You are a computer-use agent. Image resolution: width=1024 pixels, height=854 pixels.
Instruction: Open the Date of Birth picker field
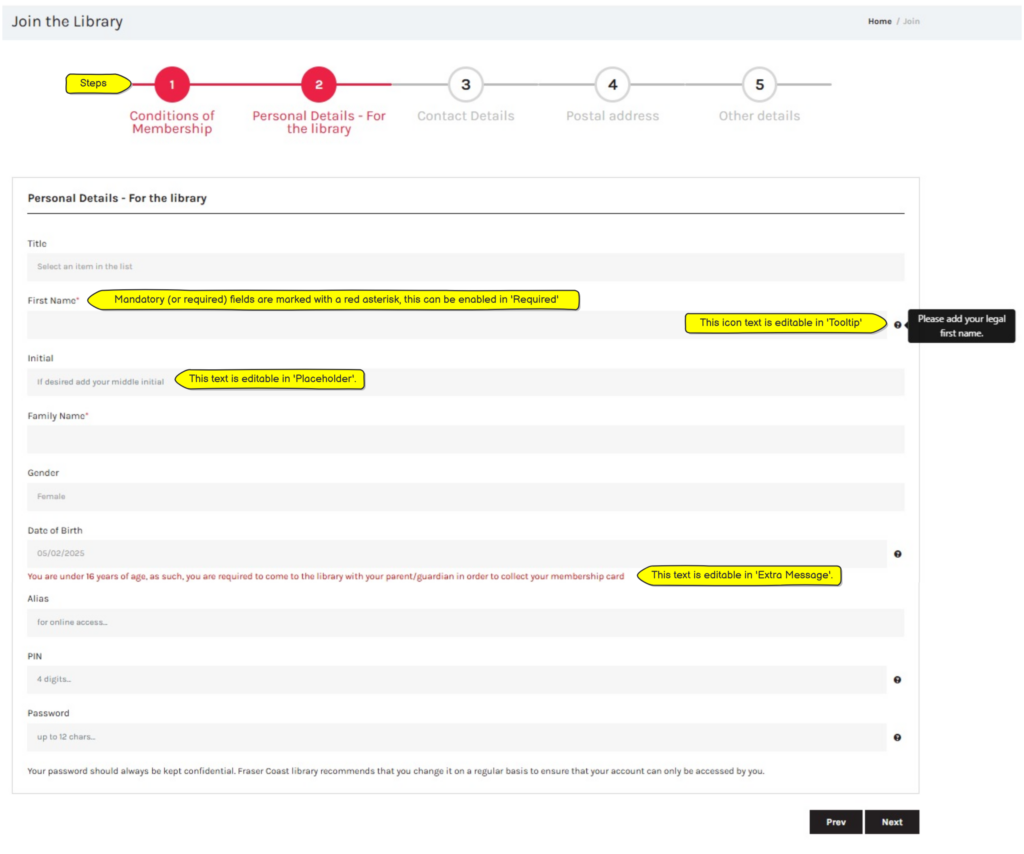[455, 554]
